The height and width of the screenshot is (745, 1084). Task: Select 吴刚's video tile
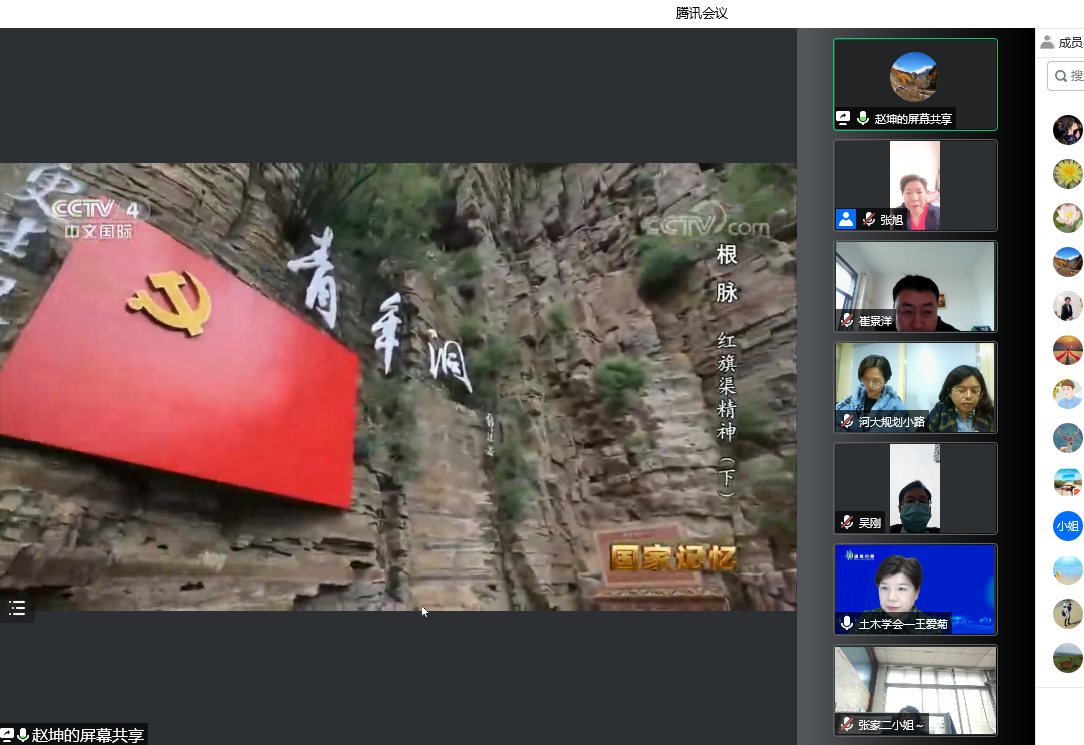(x=915, y=488)
